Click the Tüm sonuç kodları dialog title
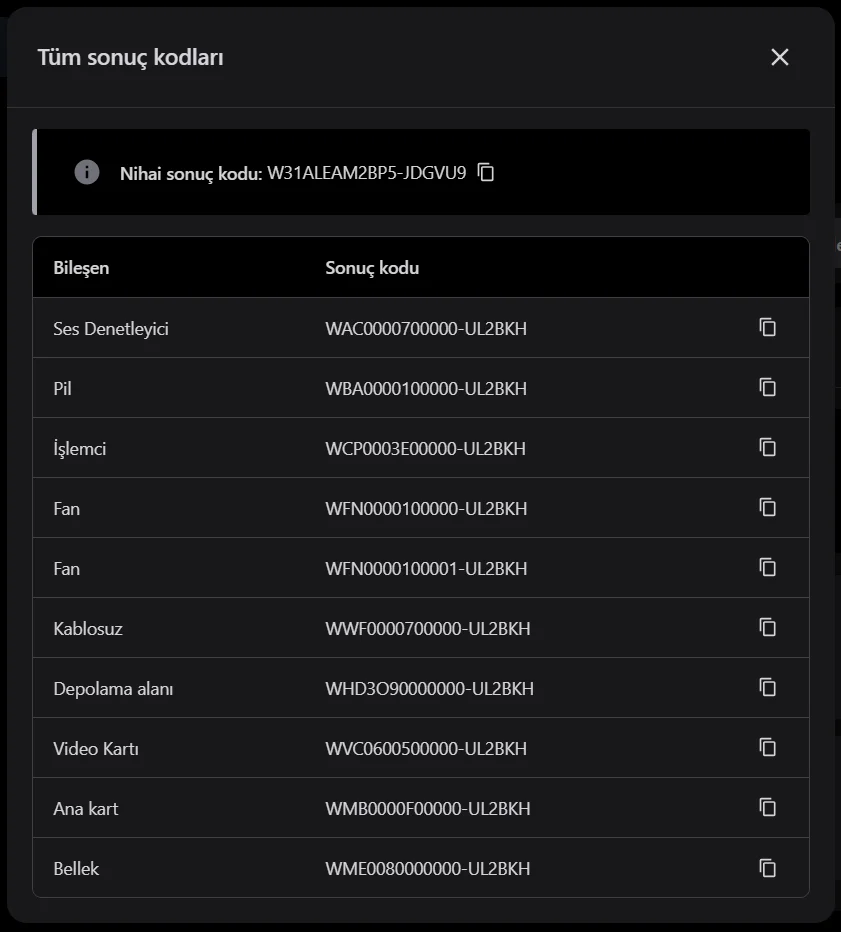 coord(130,57)
